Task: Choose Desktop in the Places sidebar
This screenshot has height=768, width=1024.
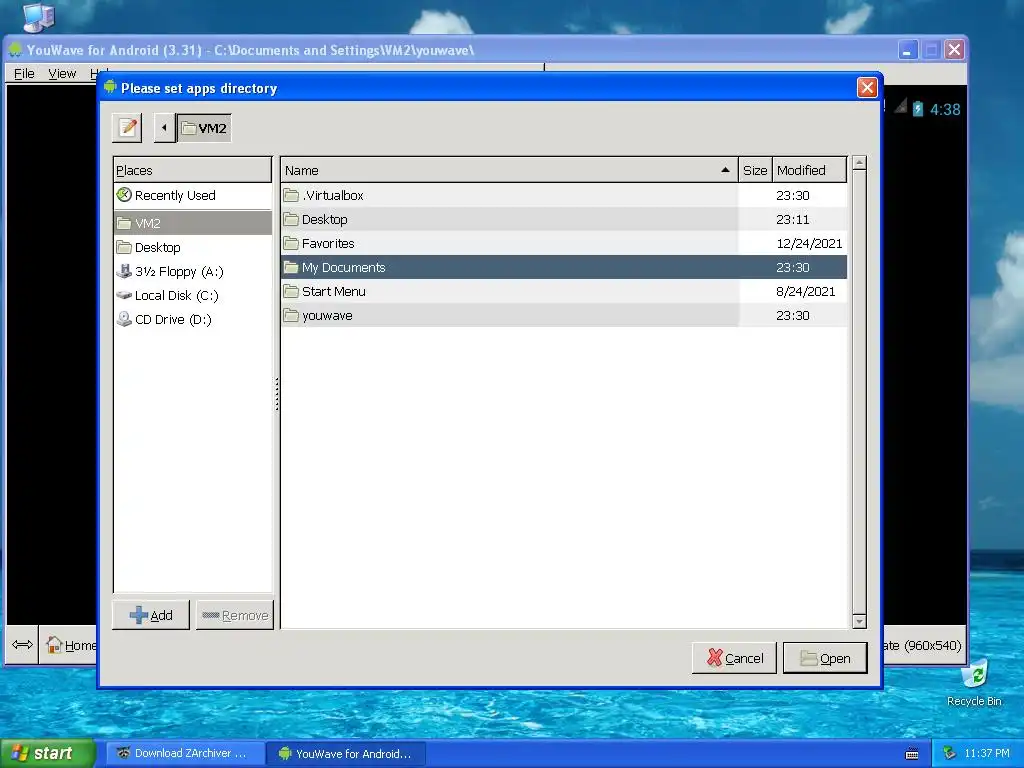Action: coord(192,248)
